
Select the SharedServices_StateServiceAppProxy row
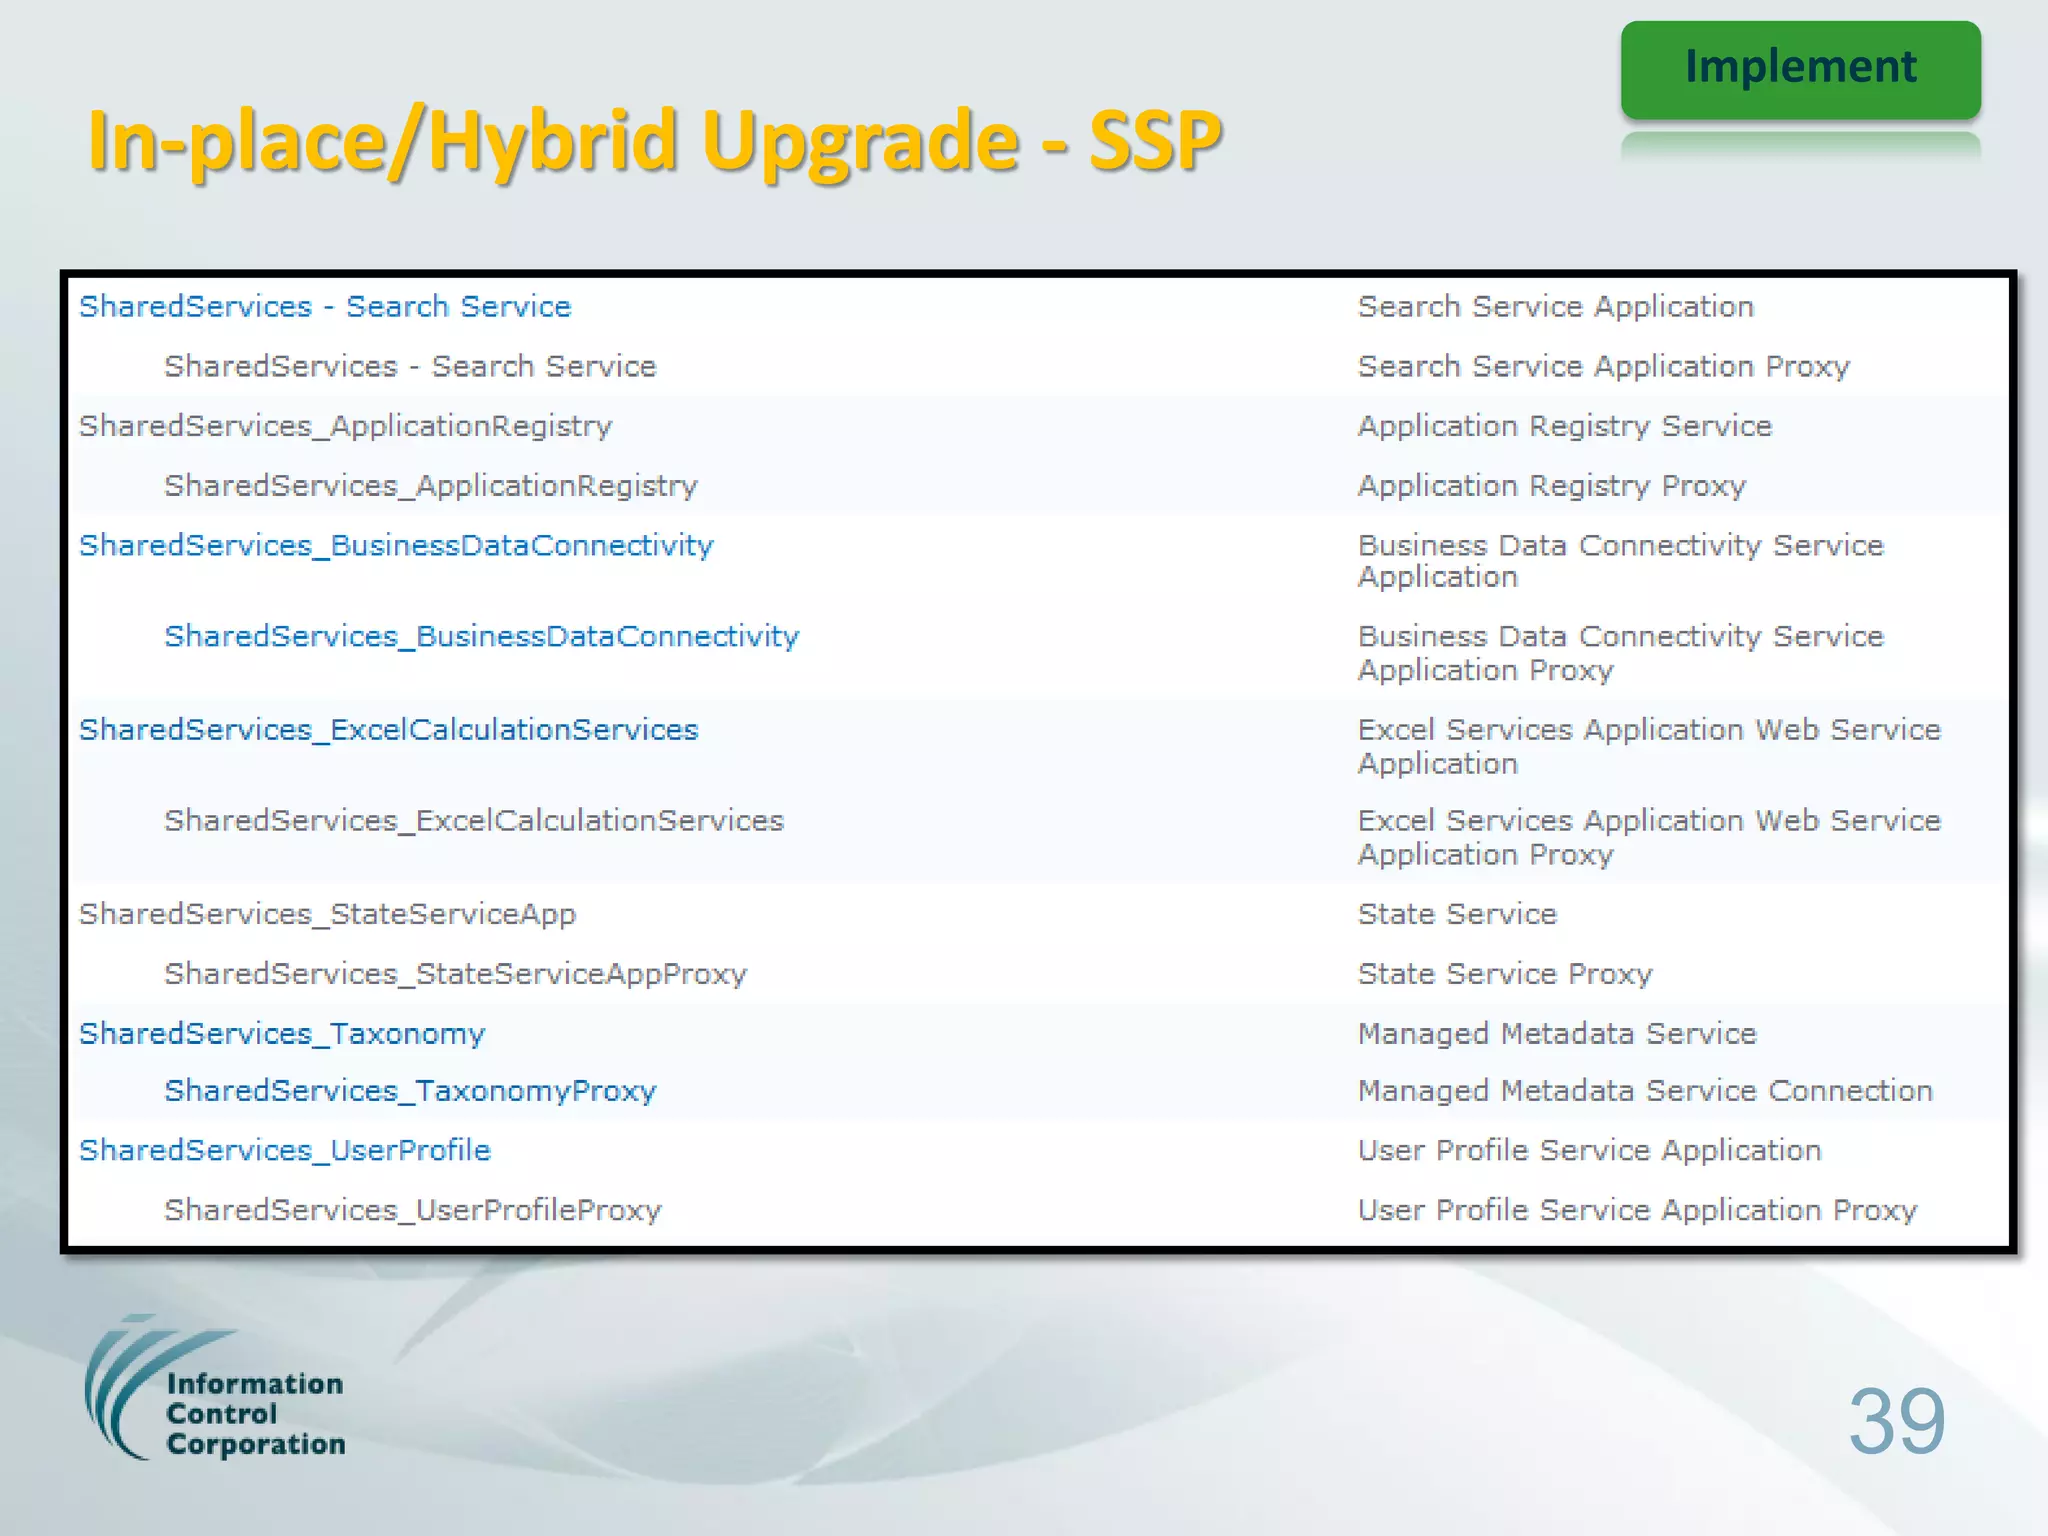click(456, 974)
